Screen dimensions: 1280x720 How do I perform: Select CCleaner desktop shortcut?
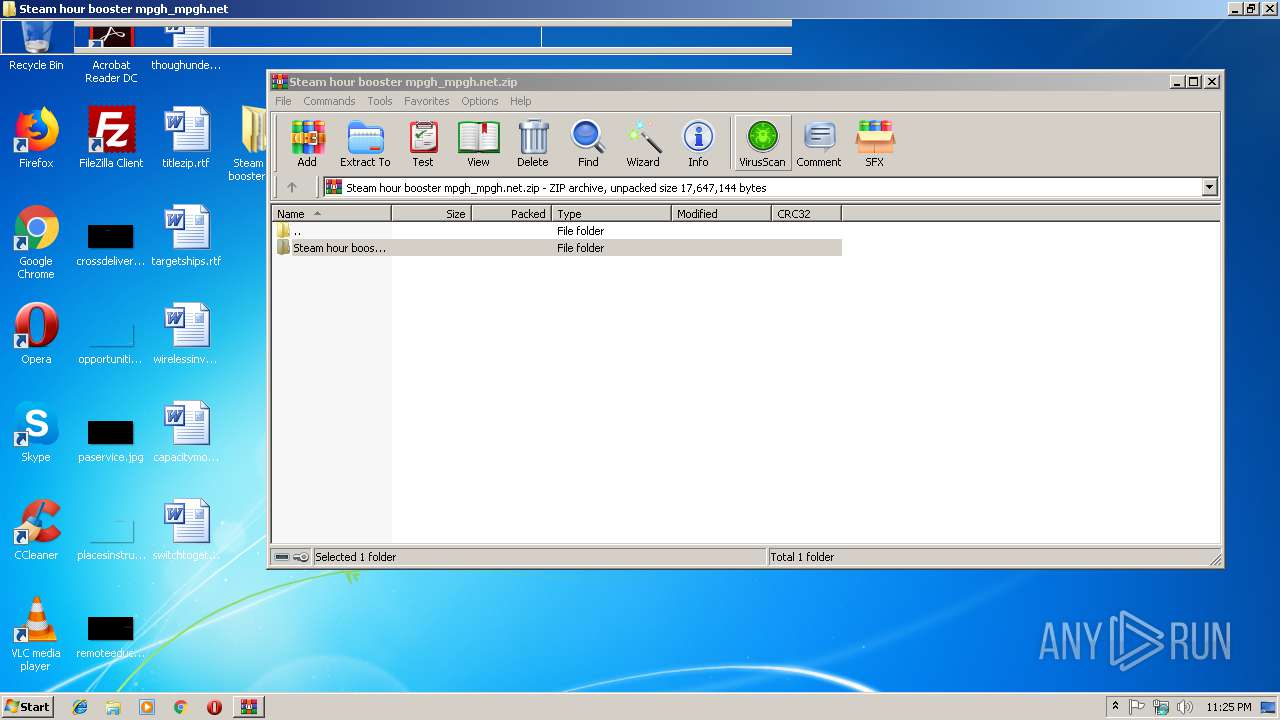point(36,530)
